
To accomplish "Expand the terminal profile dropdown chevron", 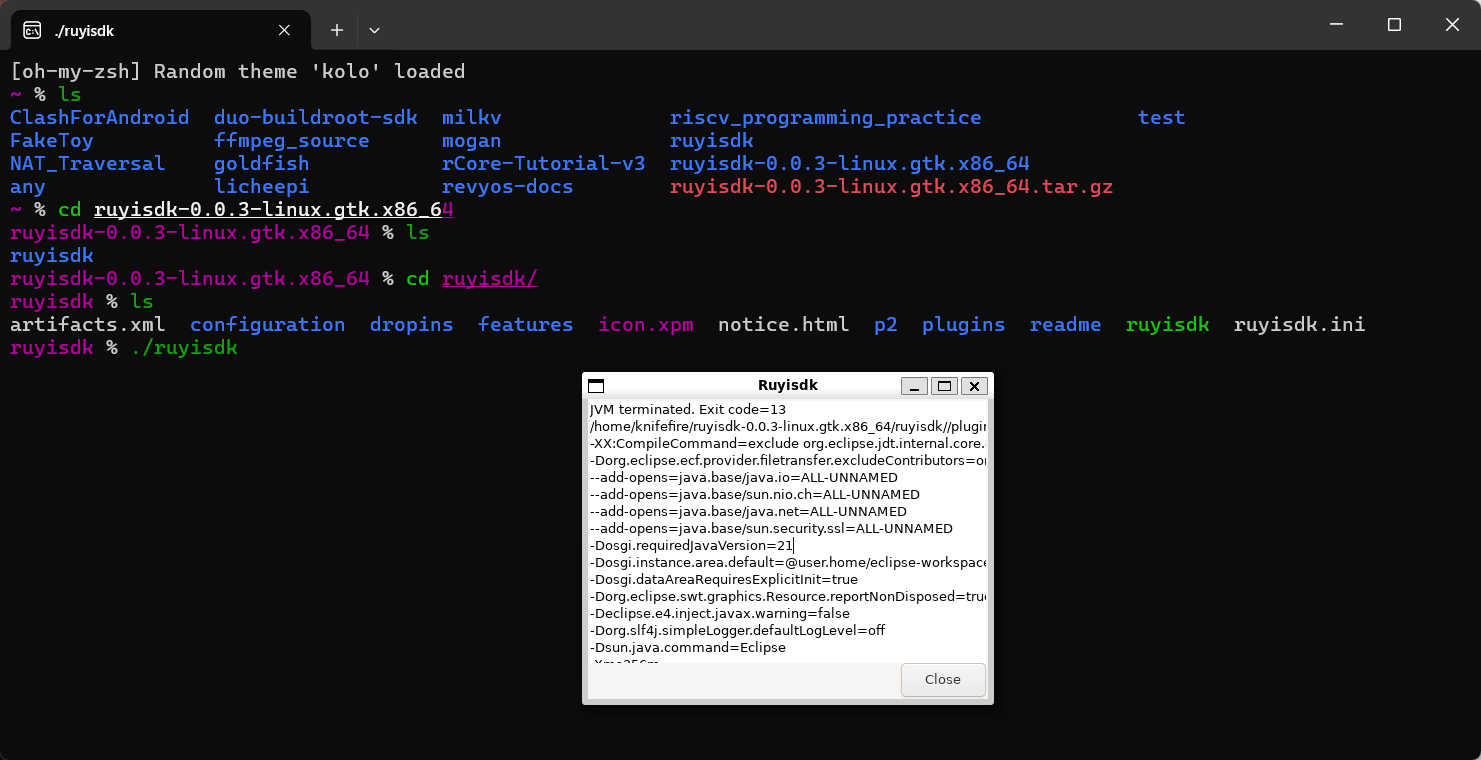I will pyautogui.click(x=374, y=30).
